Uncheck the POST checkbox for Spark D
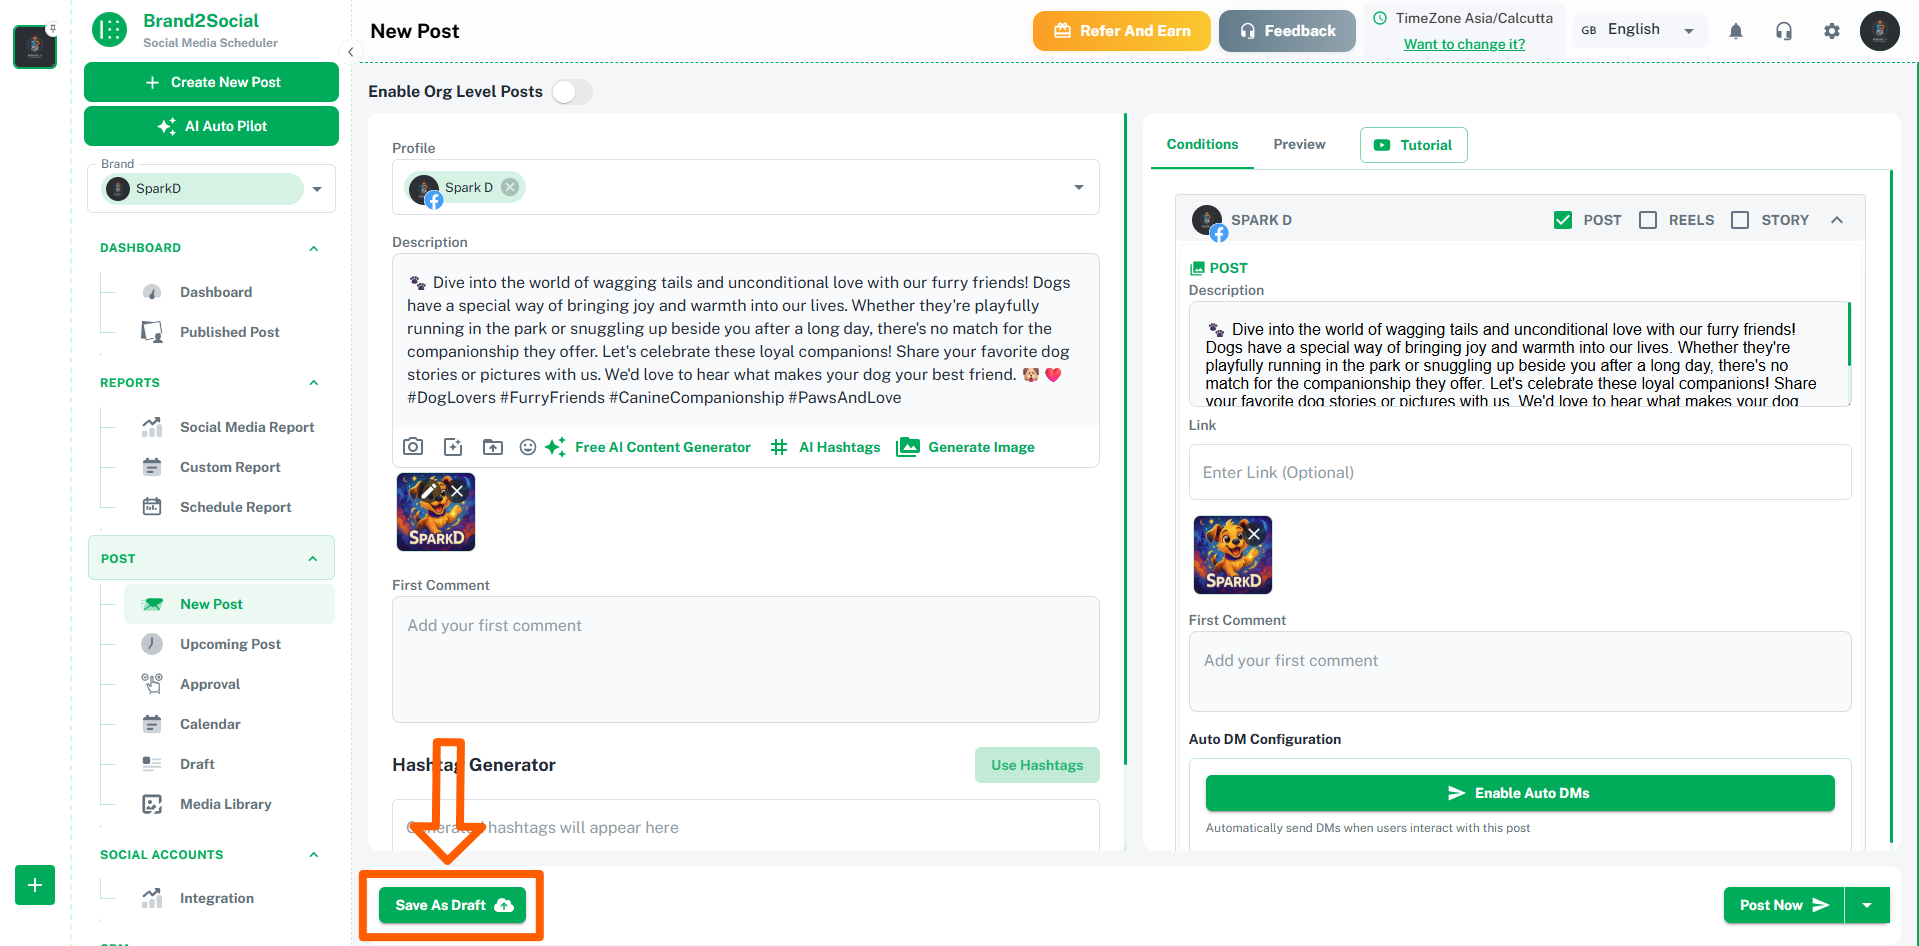Viewport: 1919px width, 946px height. tap(1563, 220)
